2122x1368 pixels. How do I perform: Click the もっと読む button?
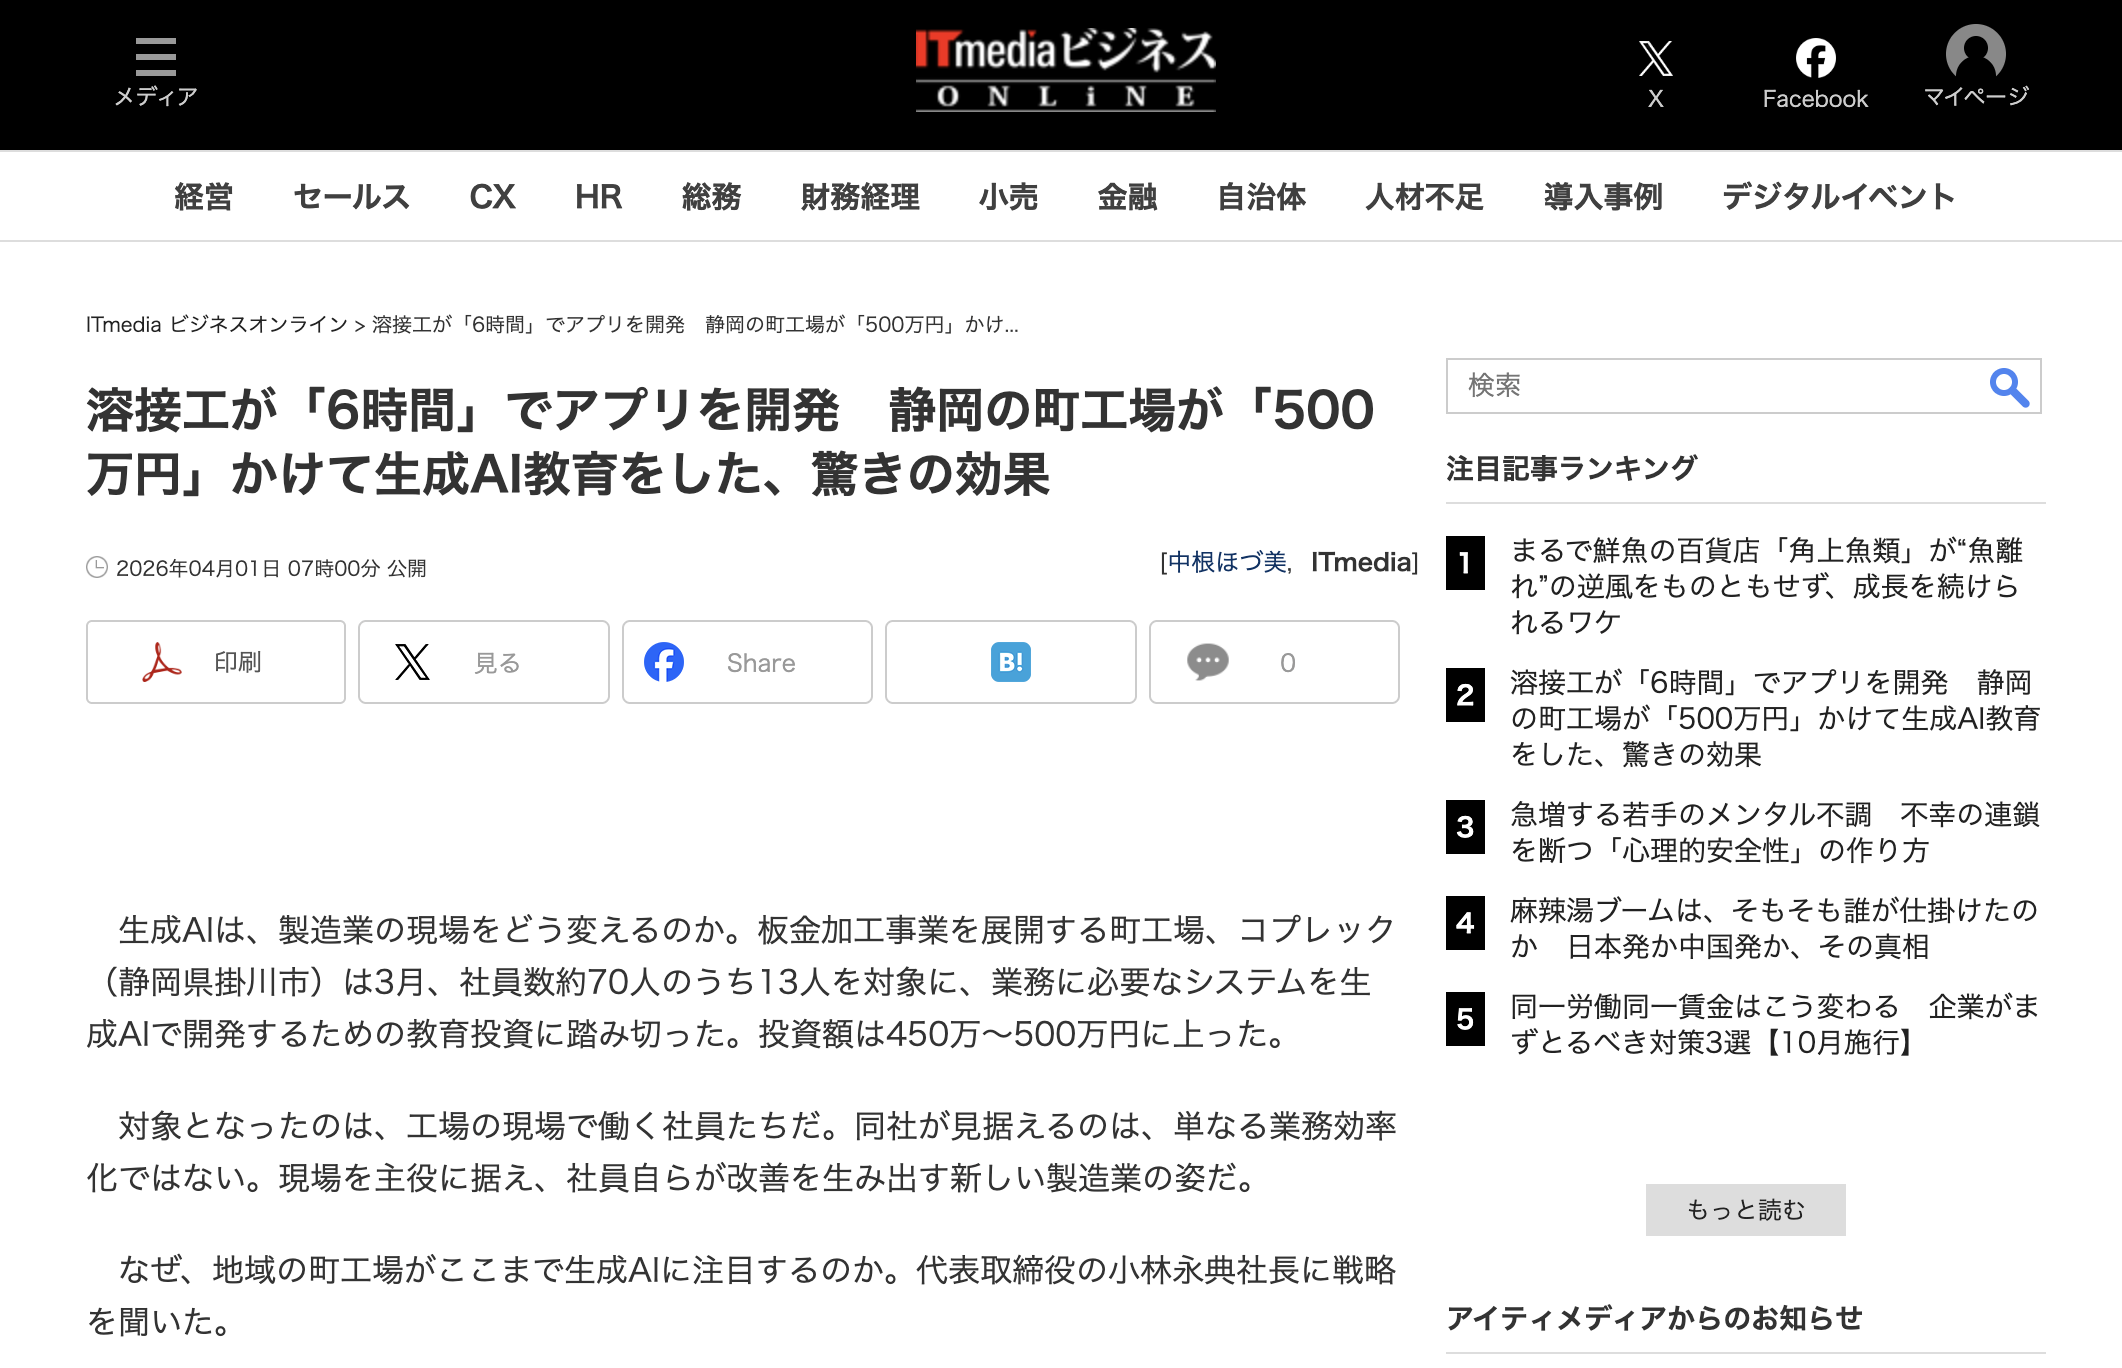1745,1210
